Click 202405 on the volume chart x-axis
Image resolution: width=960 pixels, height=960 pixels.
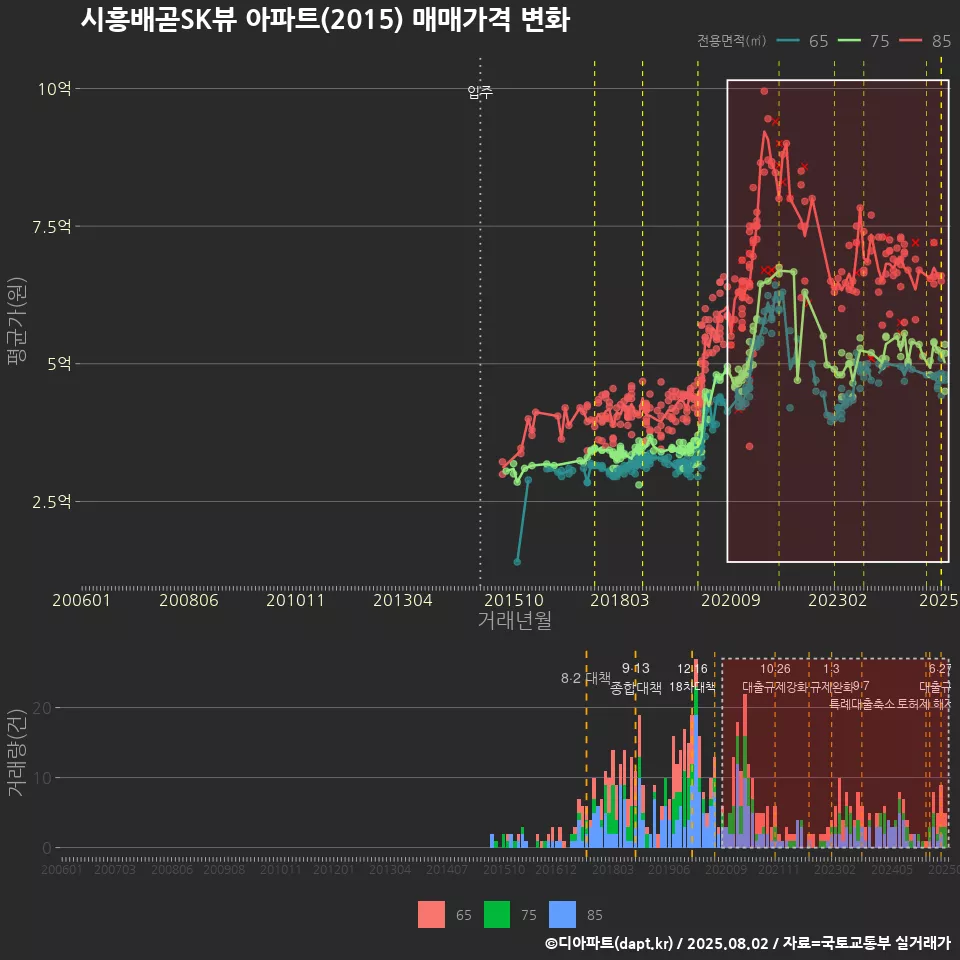[x=892, y=869]
